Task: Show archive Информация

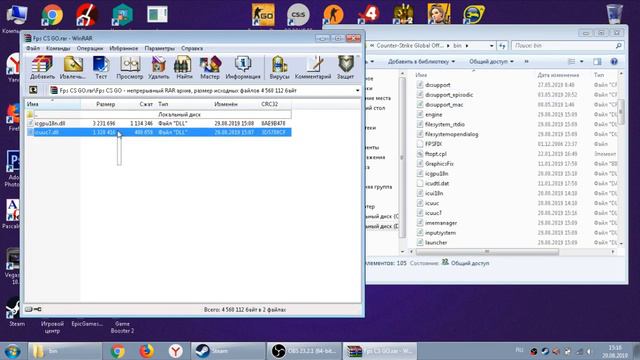Action: pyautogui.click(x=243, y=67)
